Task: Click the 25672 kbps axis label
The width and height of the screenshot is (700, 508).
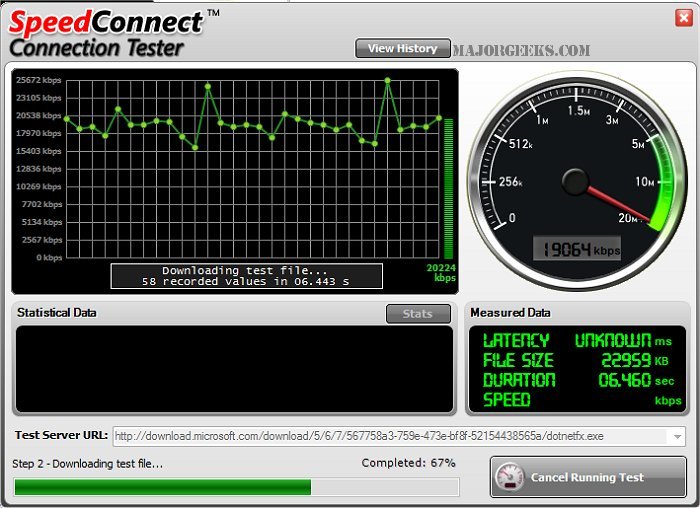Action: coord(38,80)
